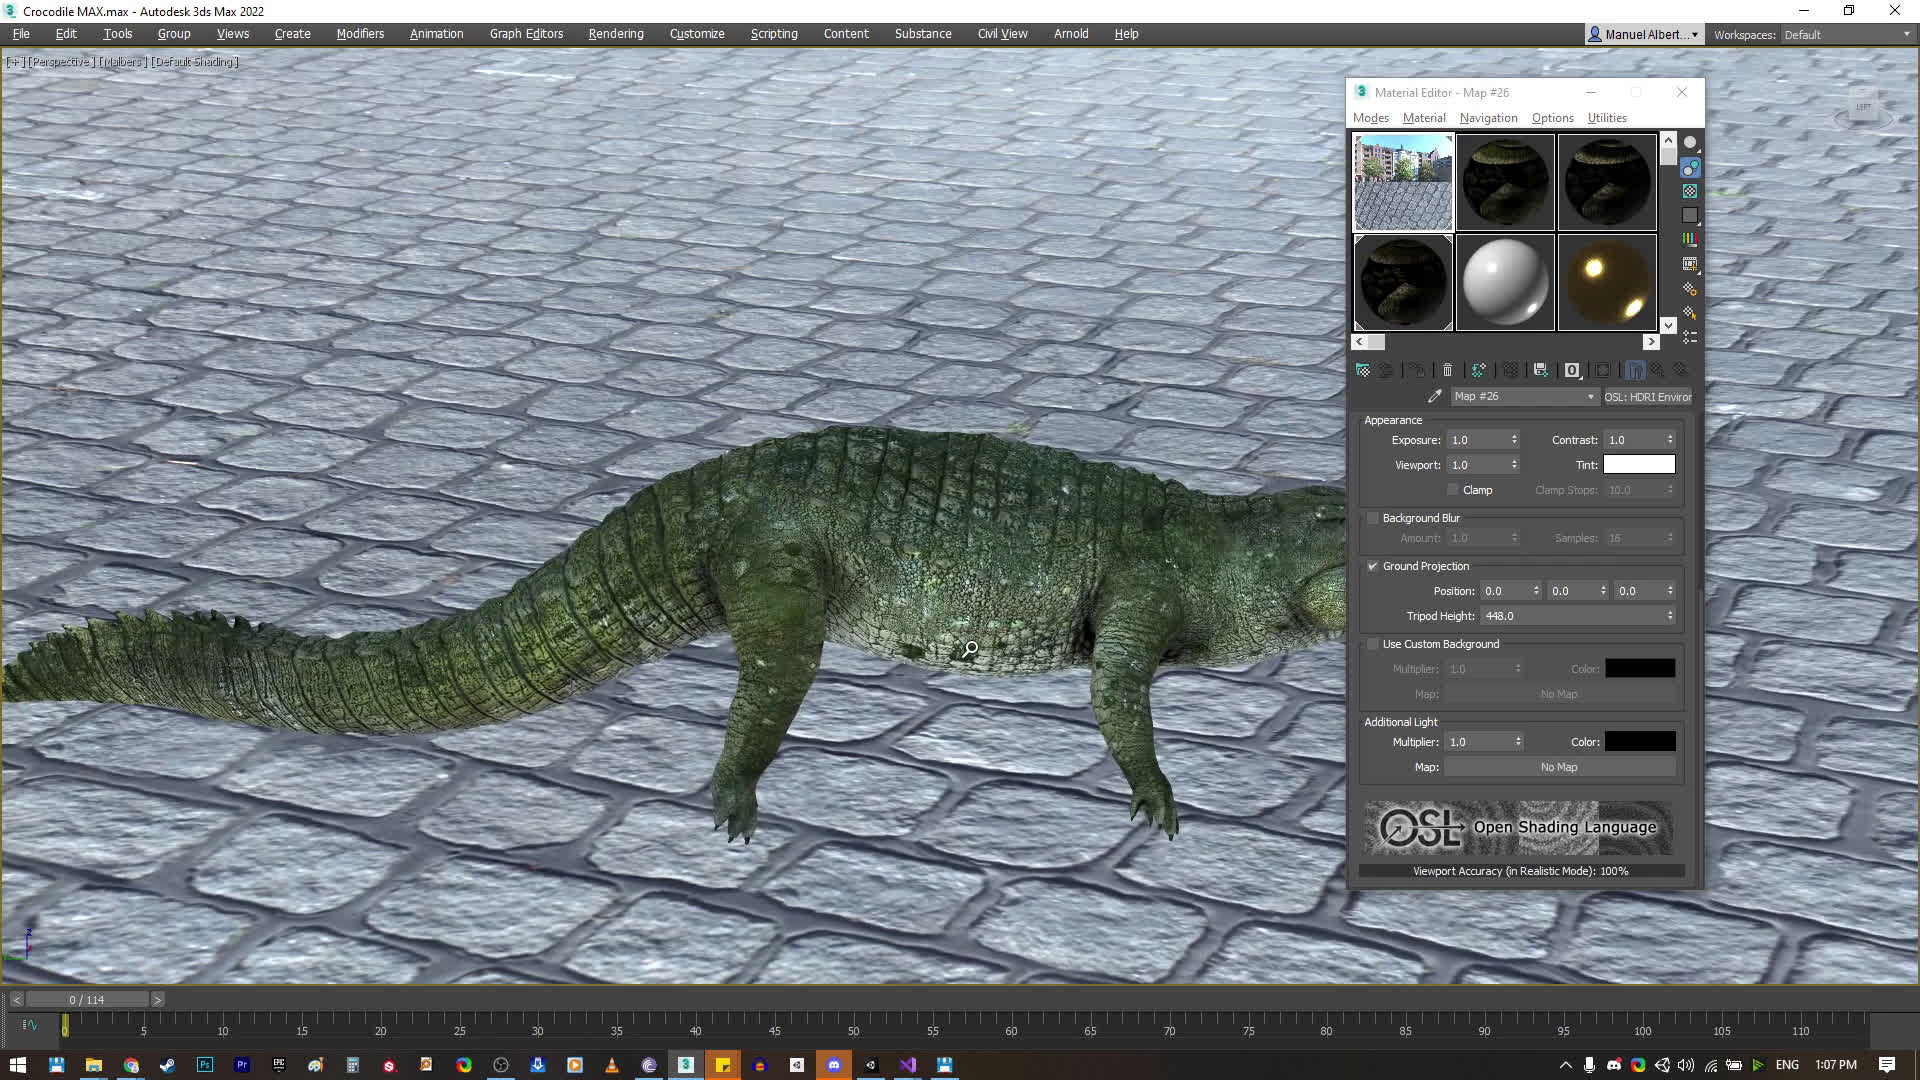Click Reset Map trash can icon
The height and width of the screenshot is (1080, 1920).
[x=1447, y=370]
